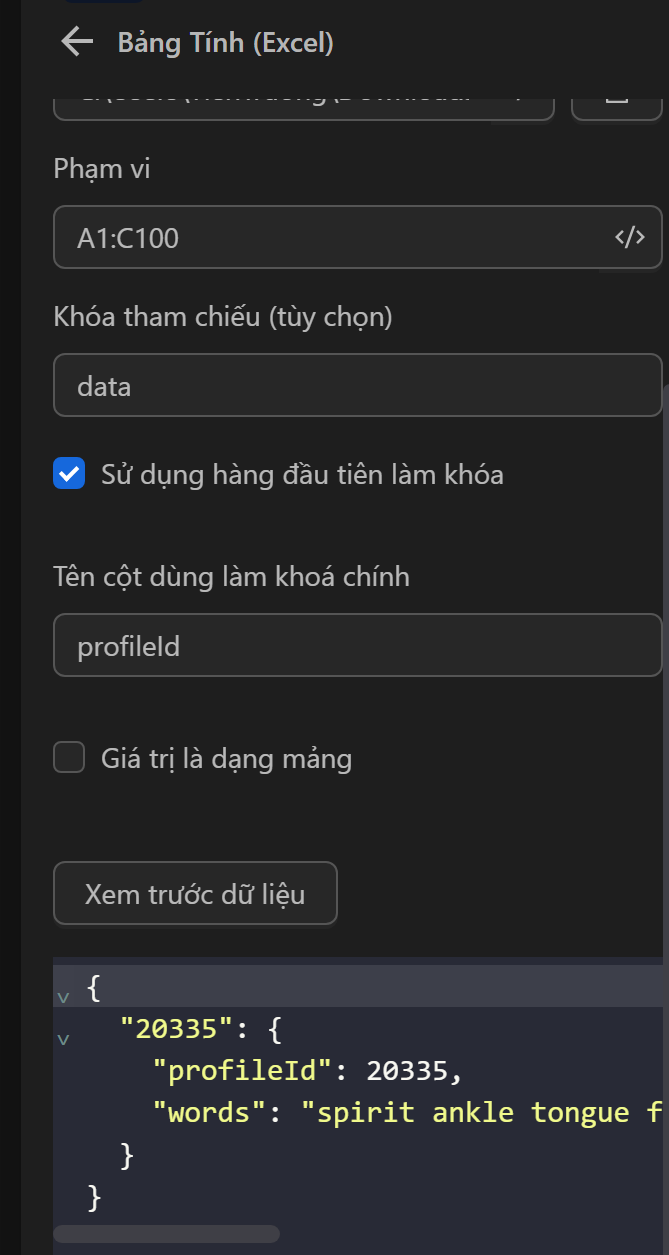Screen dimensions: 669x1255
Task: Click the "Khóa tham chiếu (tùy chọn)" label
Action: (x=223, y=317)
